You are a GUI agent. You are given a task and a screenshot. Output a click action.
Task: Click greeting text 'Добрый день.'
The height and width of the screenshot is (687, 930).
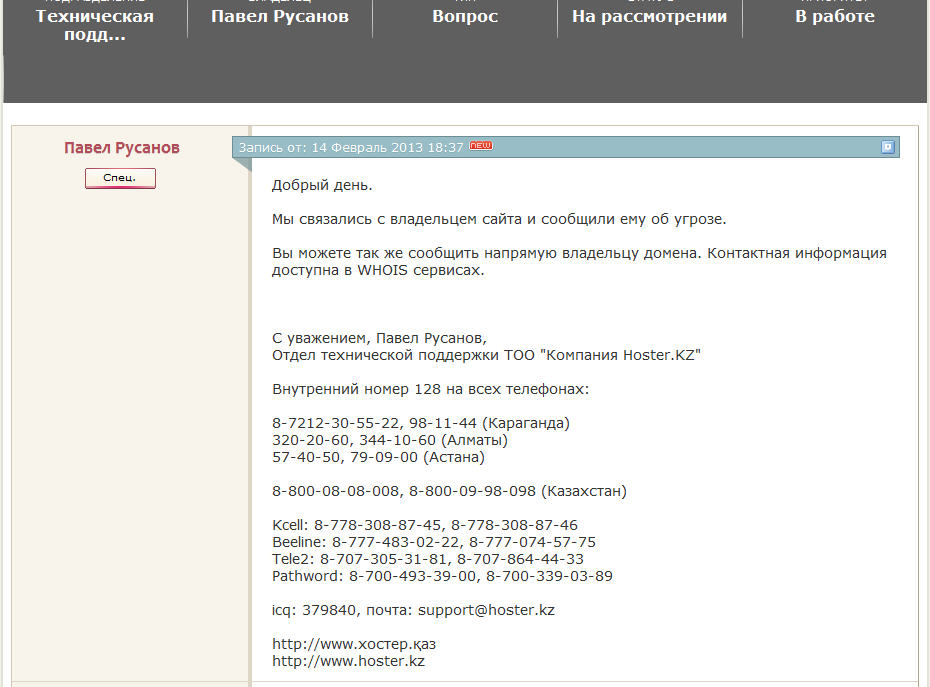[322, 185]
